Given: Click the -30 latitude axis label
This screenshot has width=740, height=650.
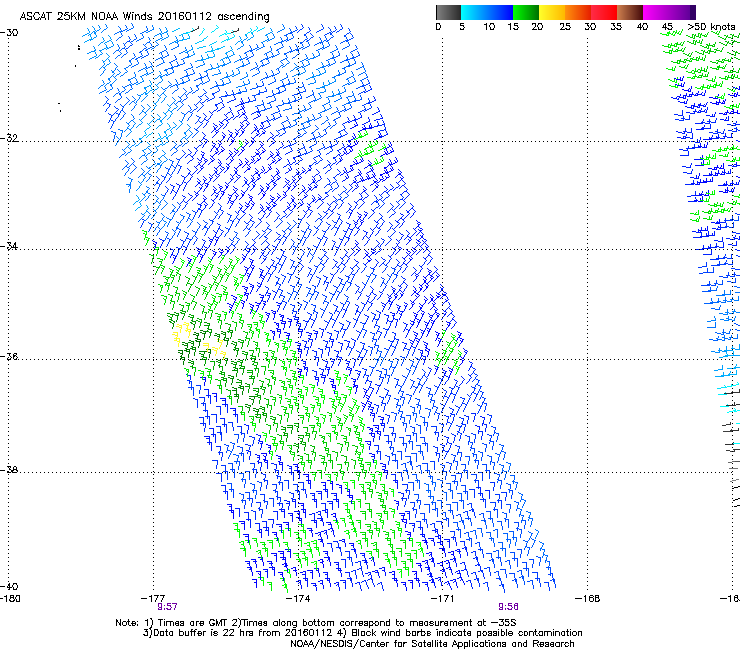Looking at the screenshot, I should (9, 33).
